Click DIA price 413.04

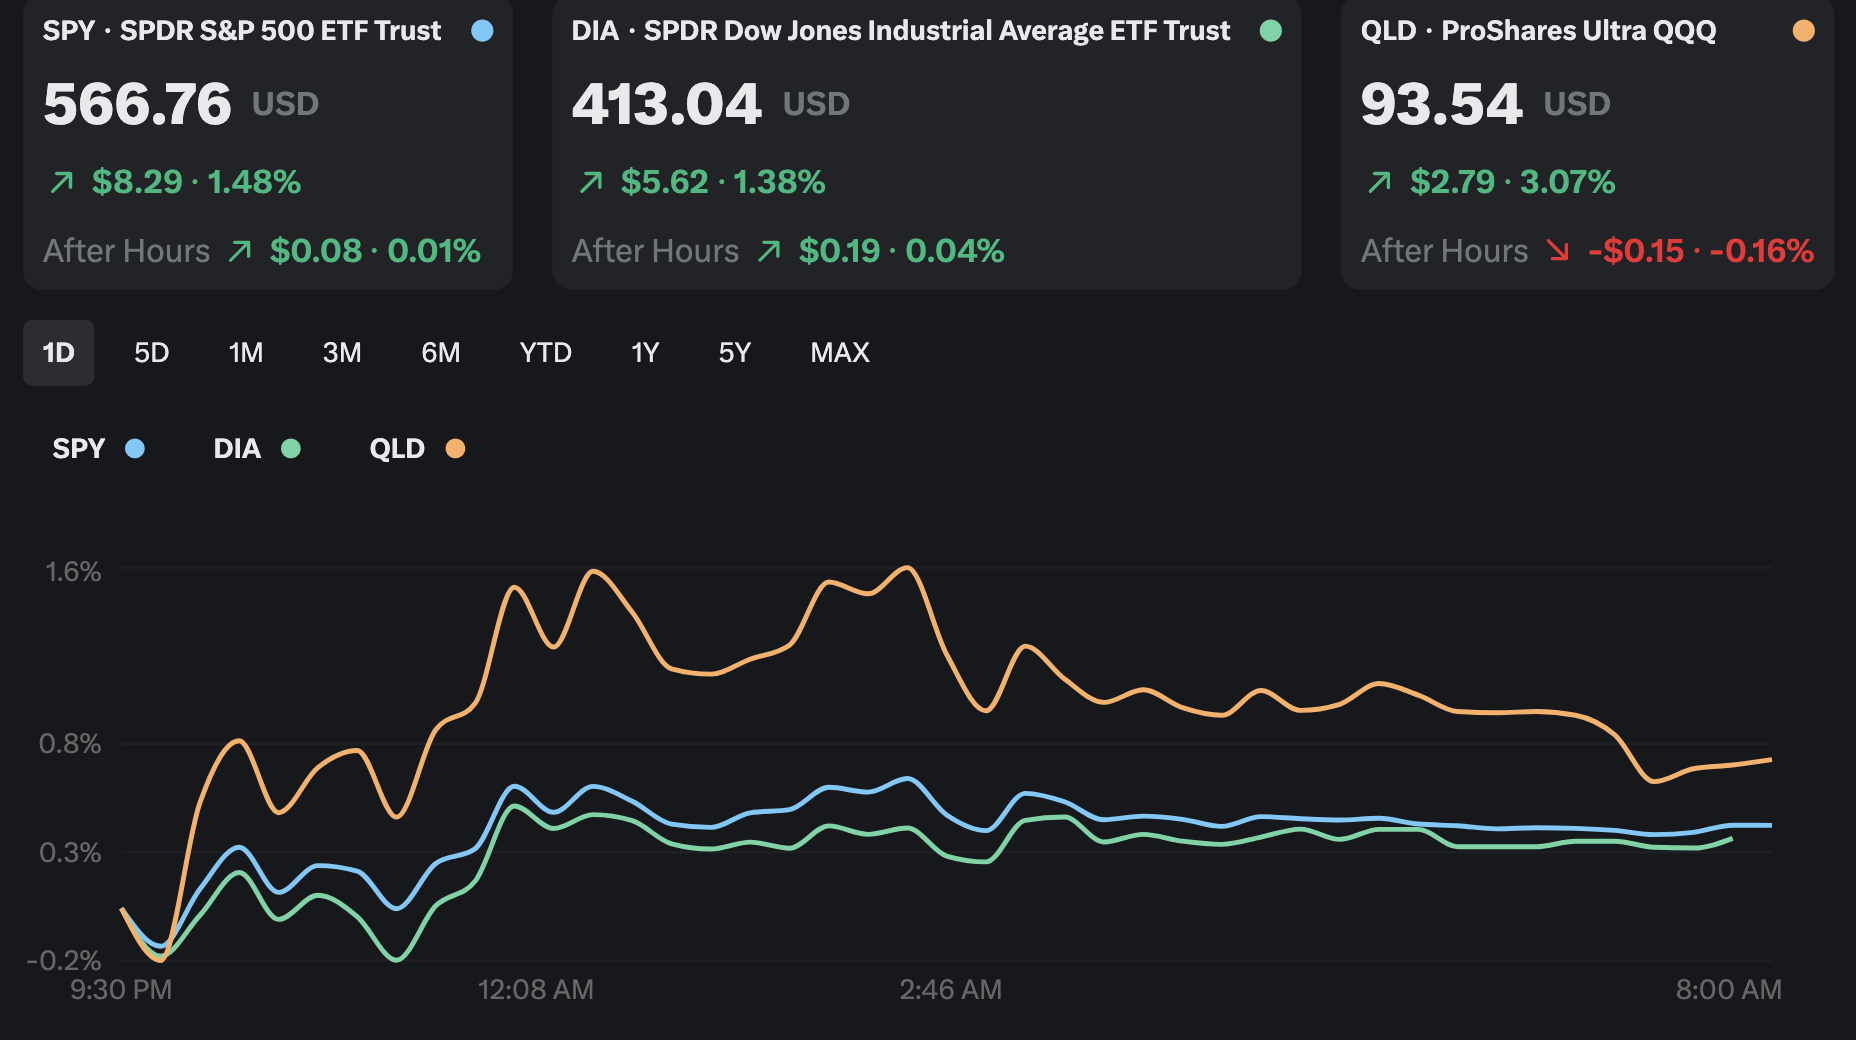667,104
